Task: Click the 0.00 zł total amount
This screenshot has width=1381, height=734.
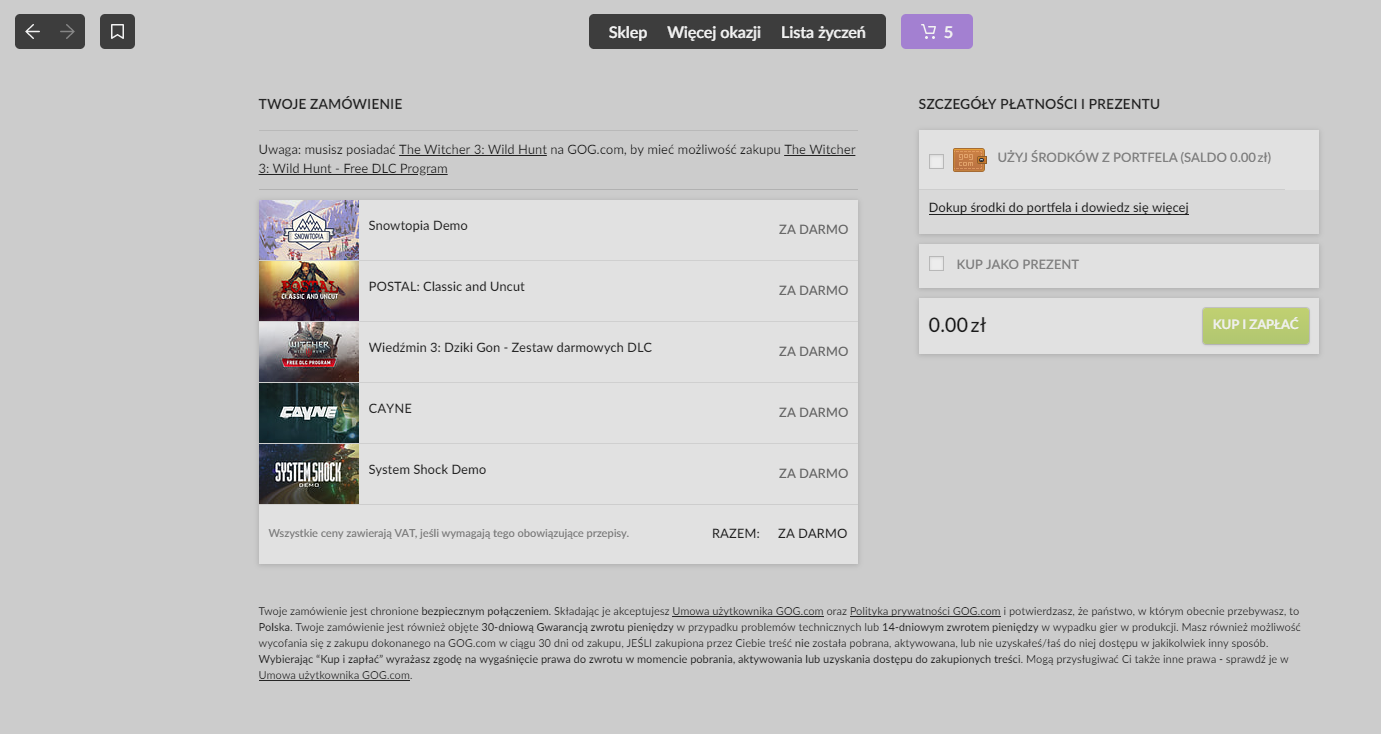Action: tap(957, 325)
